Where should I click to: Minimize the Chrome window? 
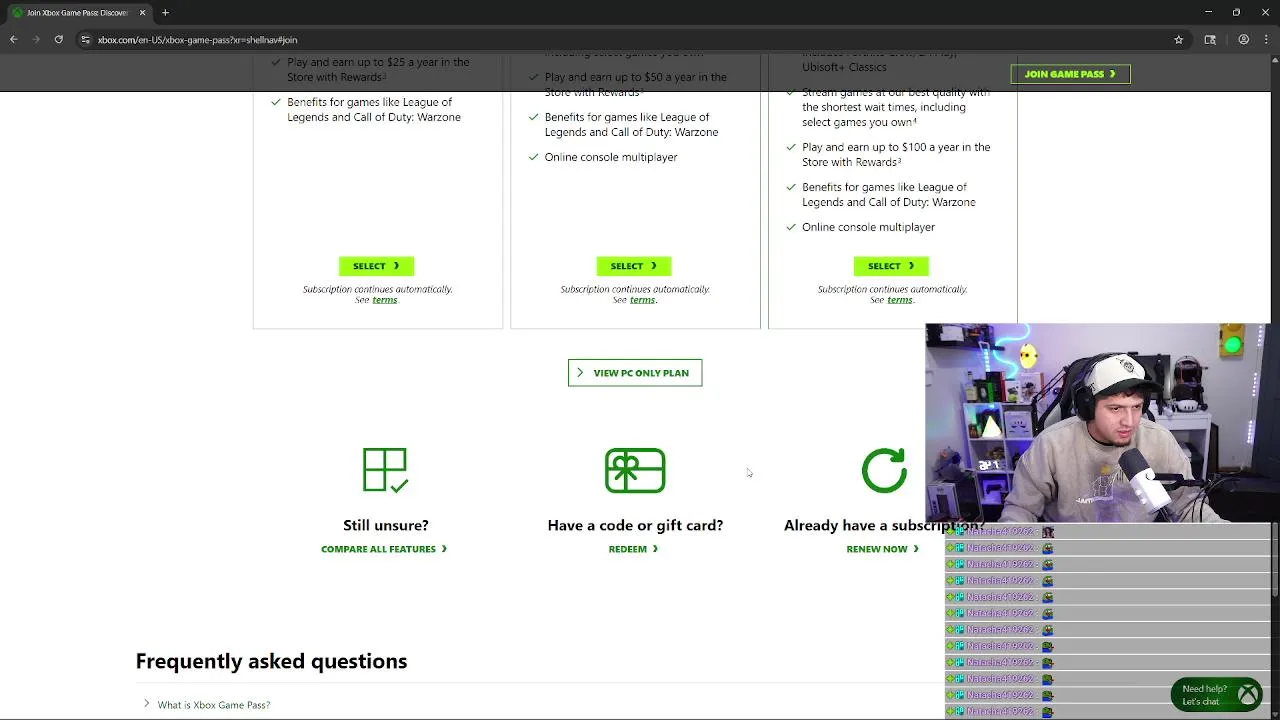pyautogui.click(x=1208, y=12)
